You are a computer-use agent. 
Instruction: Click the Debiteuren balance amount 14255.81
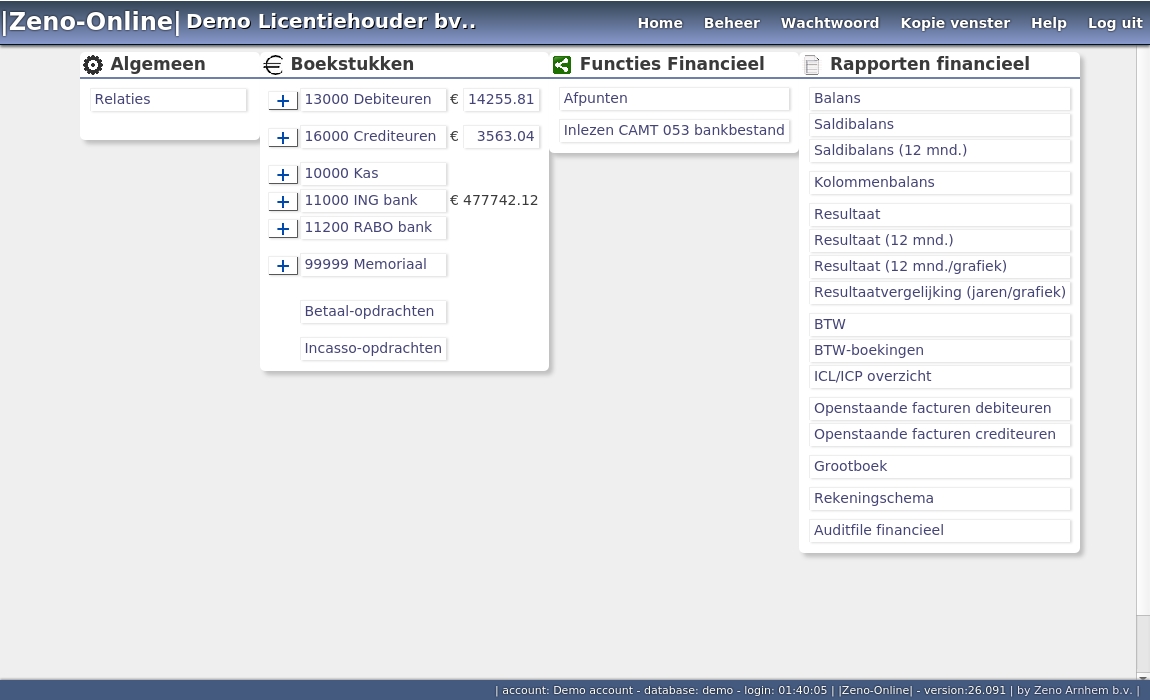click(501, 99)
